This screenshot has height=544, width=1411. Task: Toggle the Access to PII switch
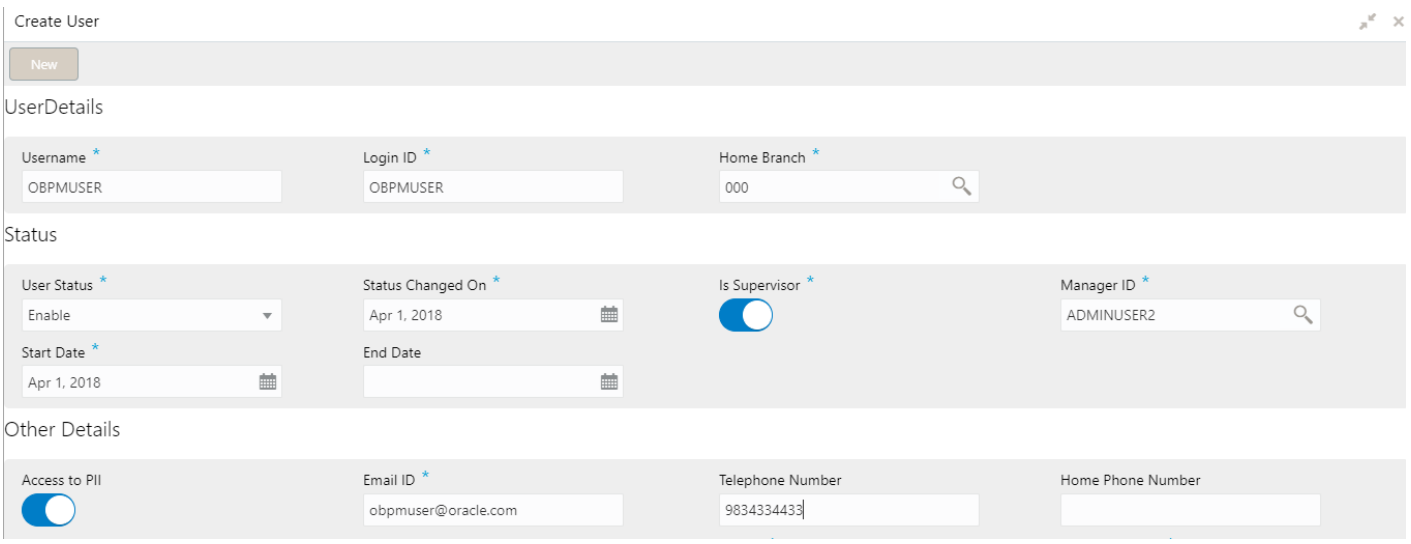click(x=48, y=510)
